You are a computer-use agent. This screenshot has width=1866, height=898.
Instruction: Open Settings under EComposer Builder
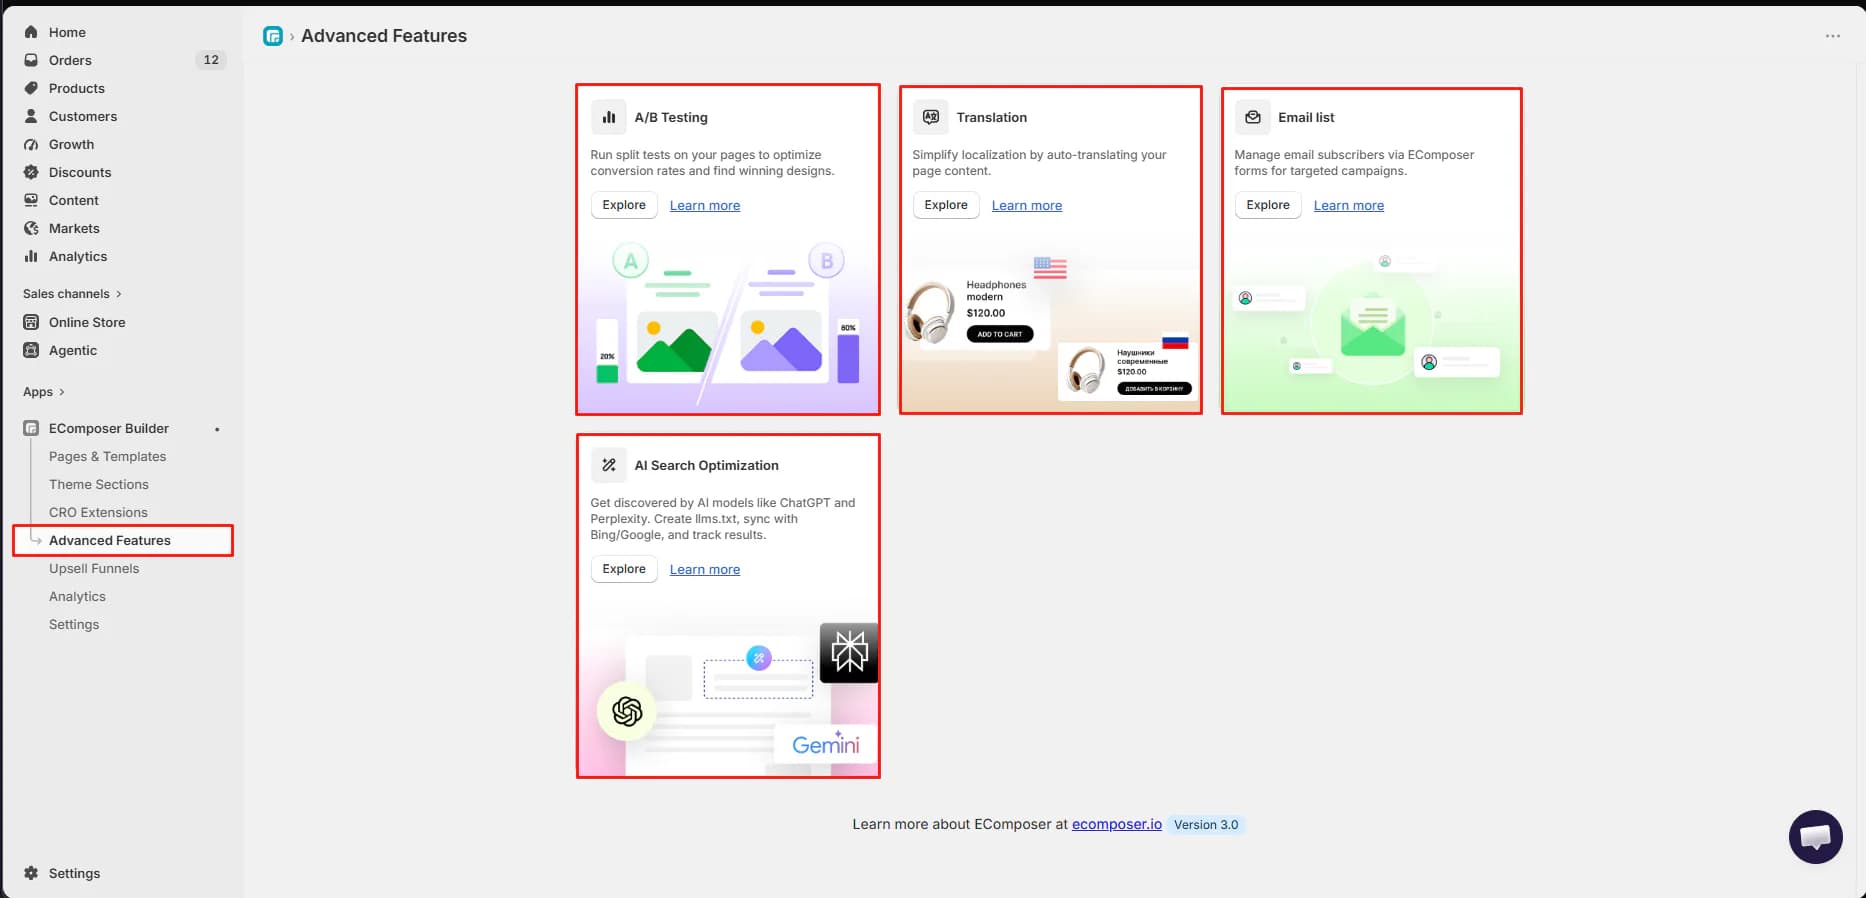pos(74,624)
